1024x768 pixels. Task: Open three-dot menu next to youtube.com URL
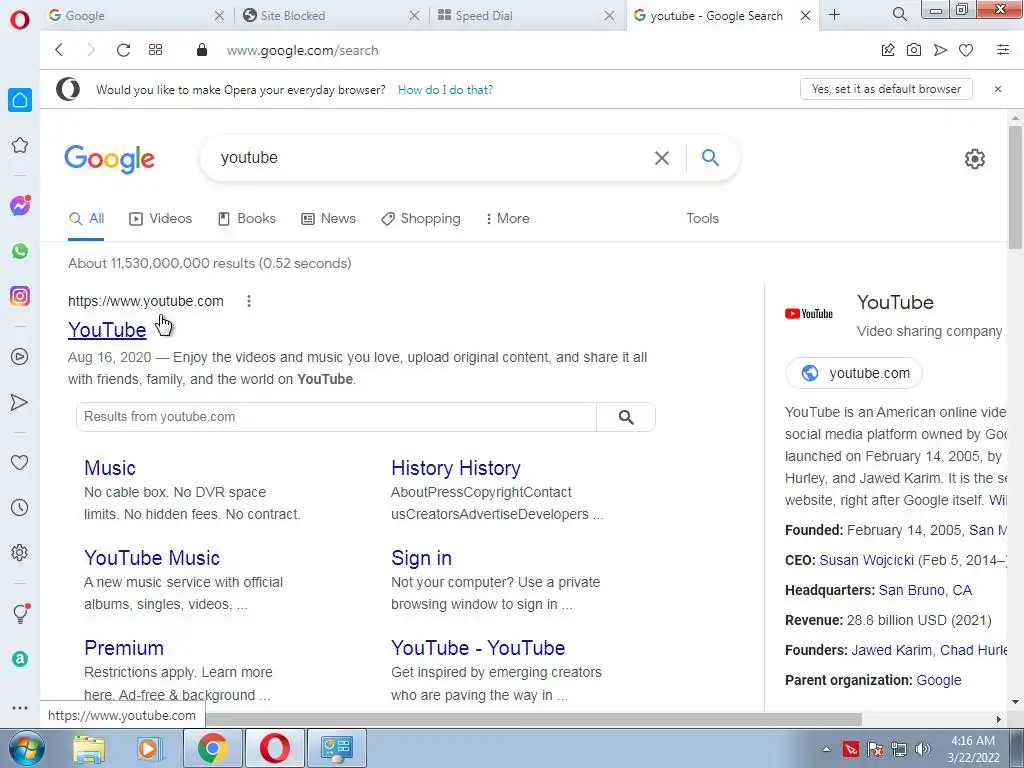249,301
